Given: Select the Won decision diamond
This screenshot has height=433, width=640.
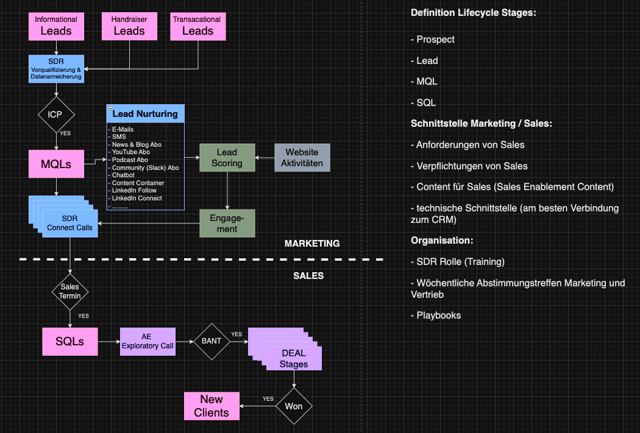Looking at the screenshot, I should coord(295,406).
